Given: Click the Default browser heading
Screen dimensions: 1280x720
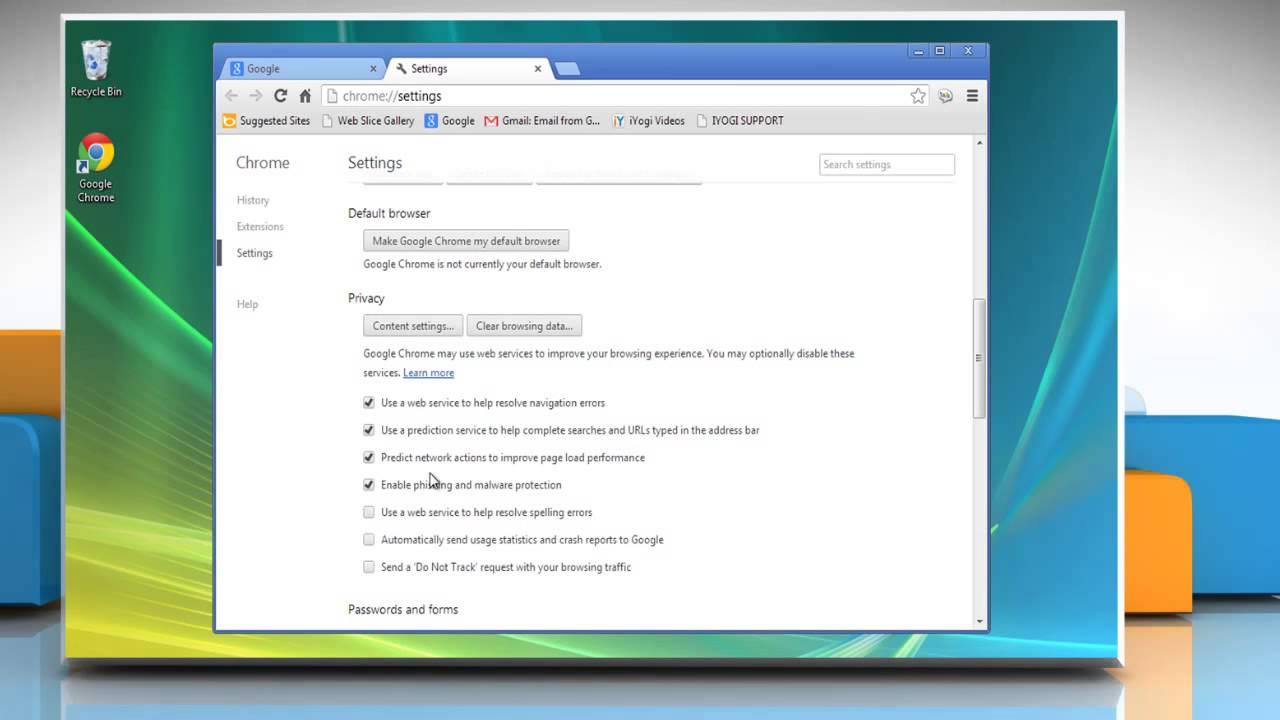Looking at the screenshot, I should tap(389, 213).
